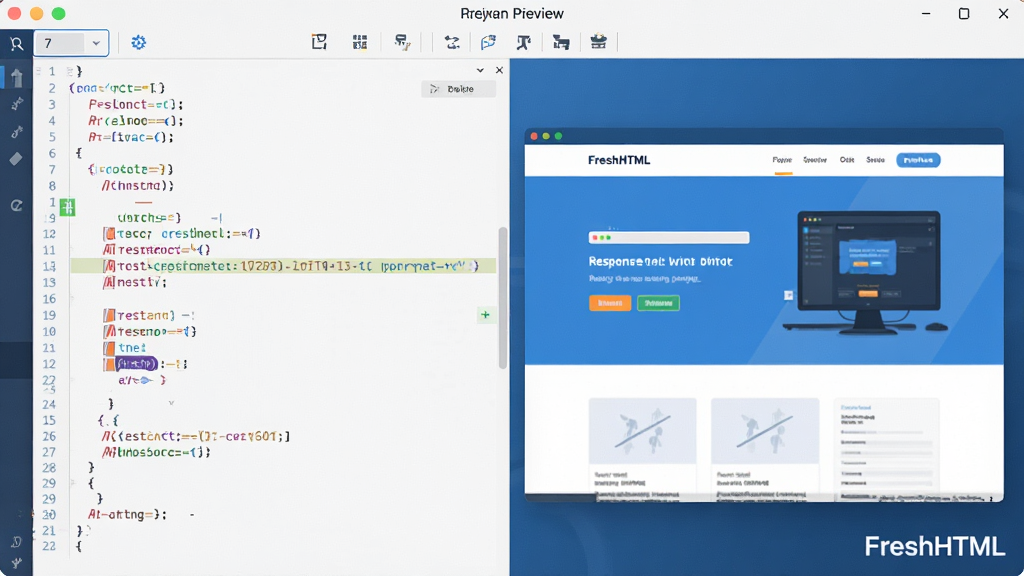Click the fold marker on line 1
Image resolution: width=1024 pixels, height=576 pixels.
point(69,71)
